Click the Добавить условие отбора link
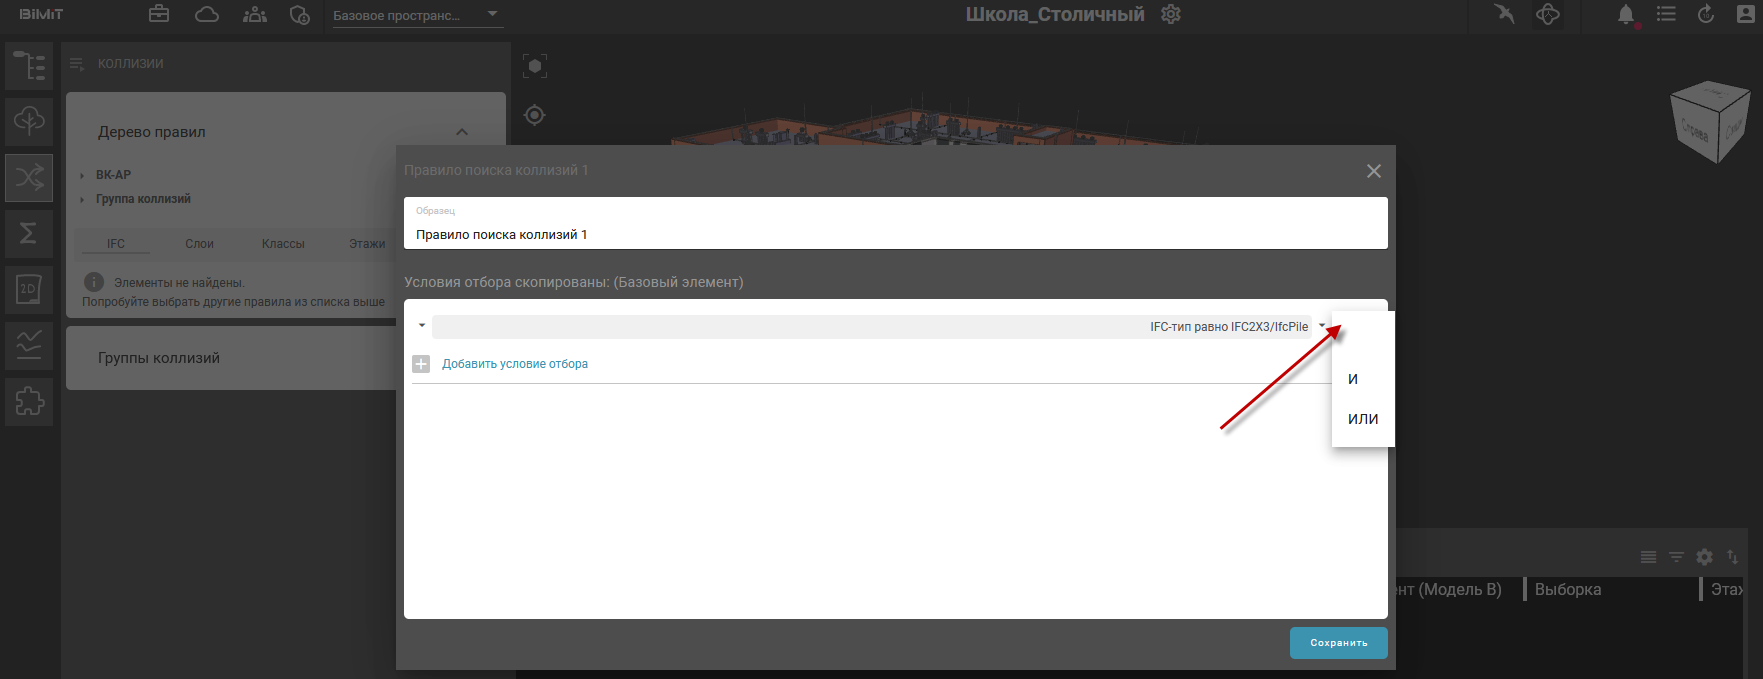 (515, 364)
